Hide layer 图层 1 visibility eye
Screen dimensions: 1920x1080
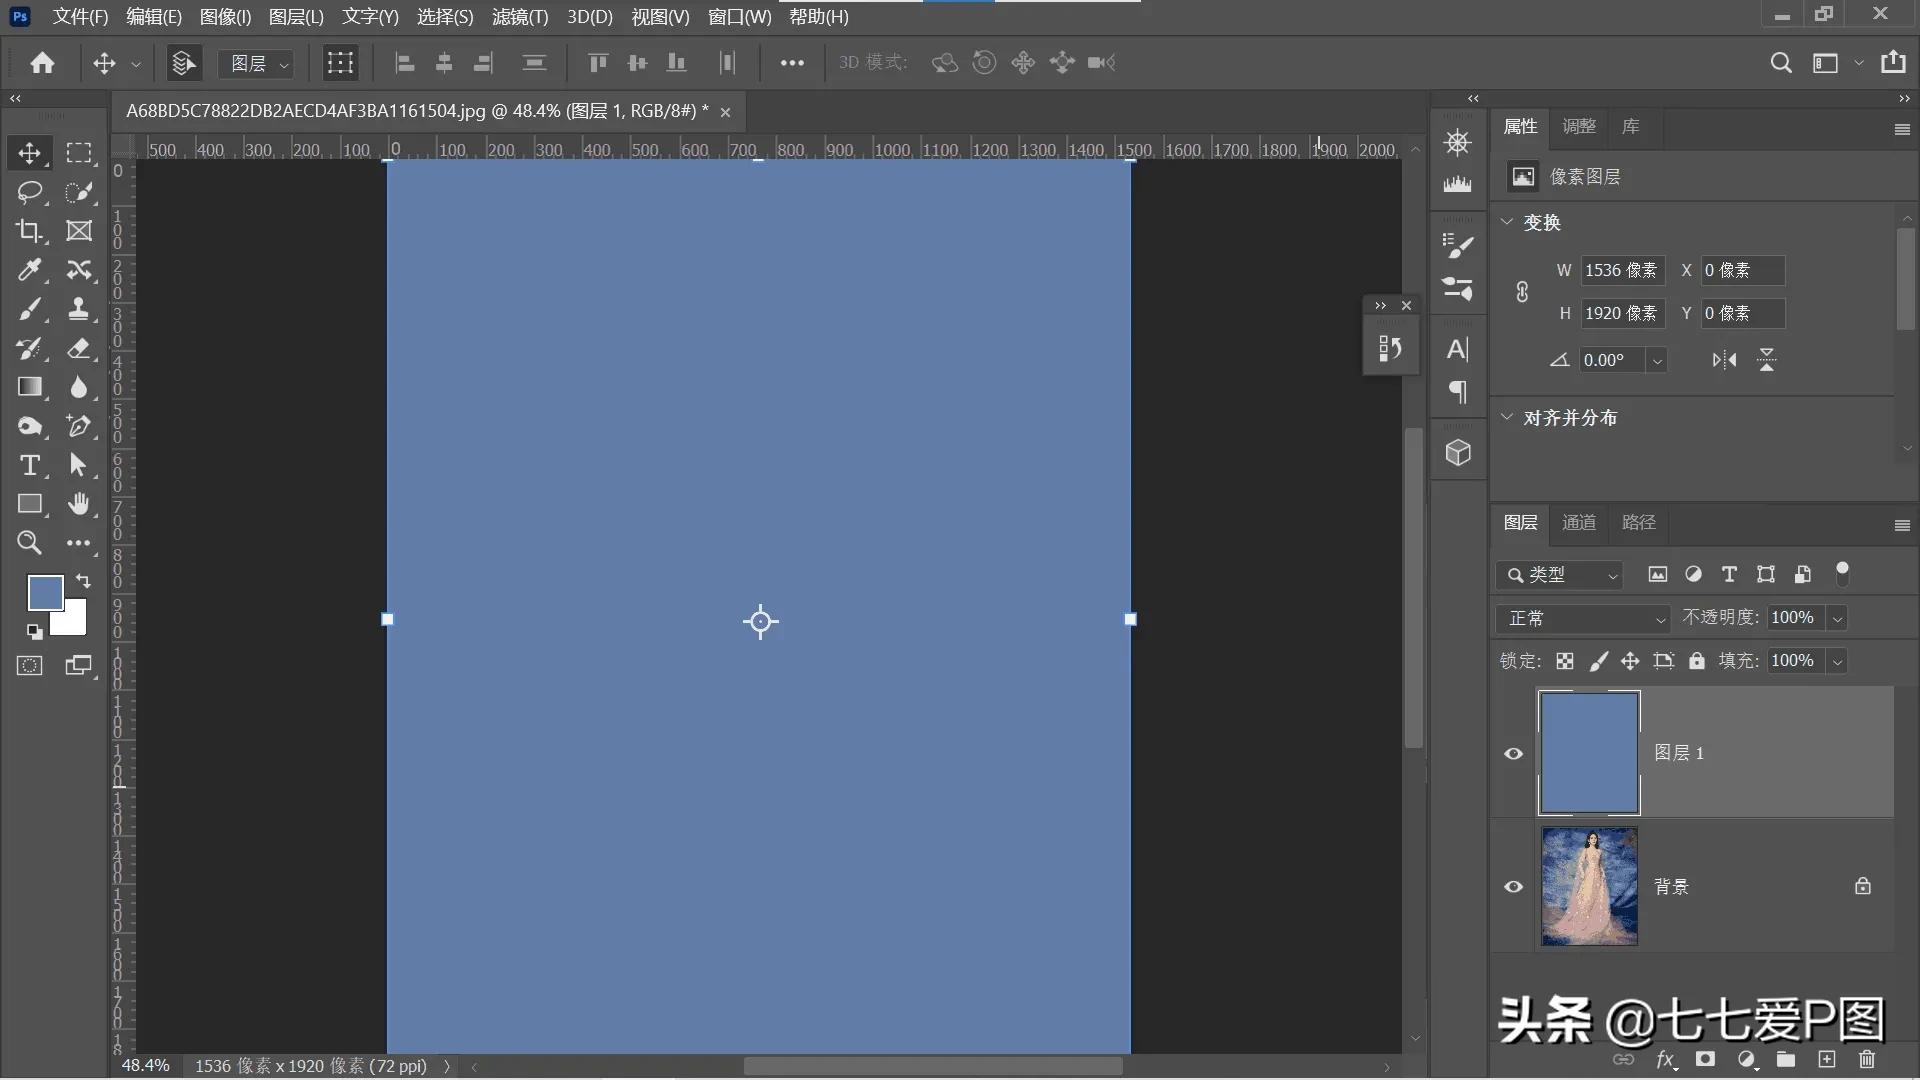click(x=1513, y=753)
